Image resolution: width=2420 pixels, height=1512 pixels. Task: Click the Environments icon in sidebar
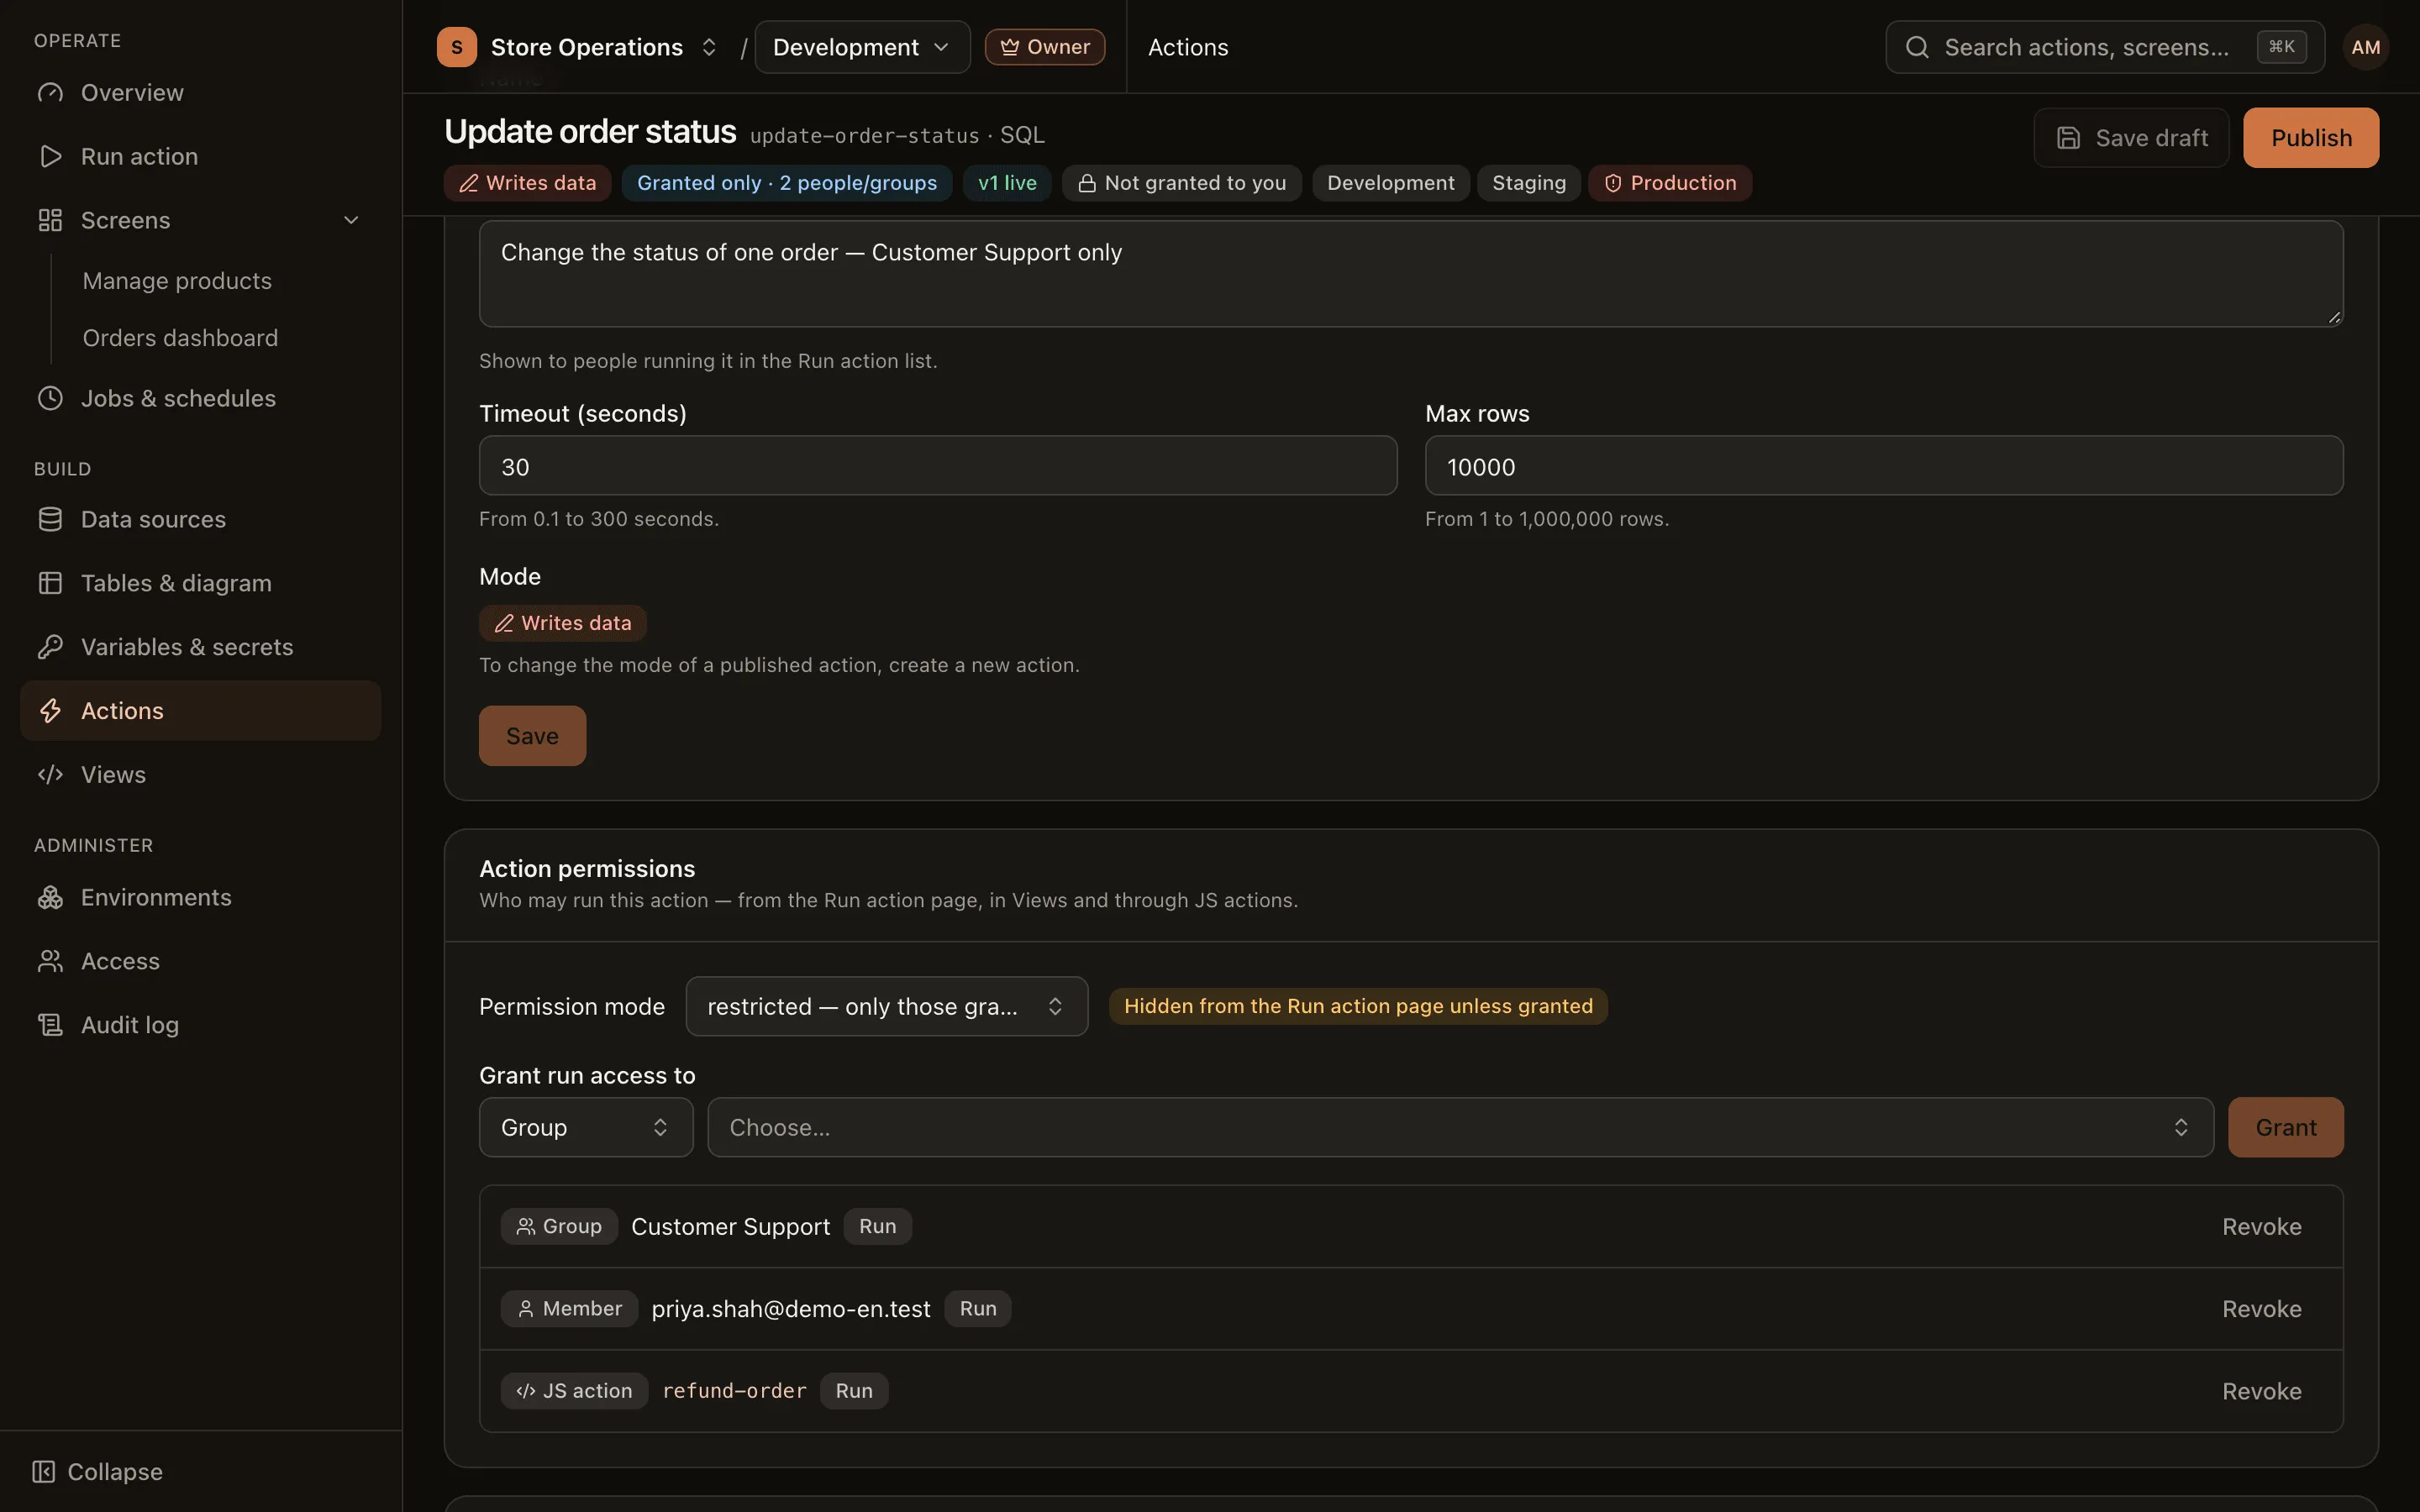coord(50,897)
